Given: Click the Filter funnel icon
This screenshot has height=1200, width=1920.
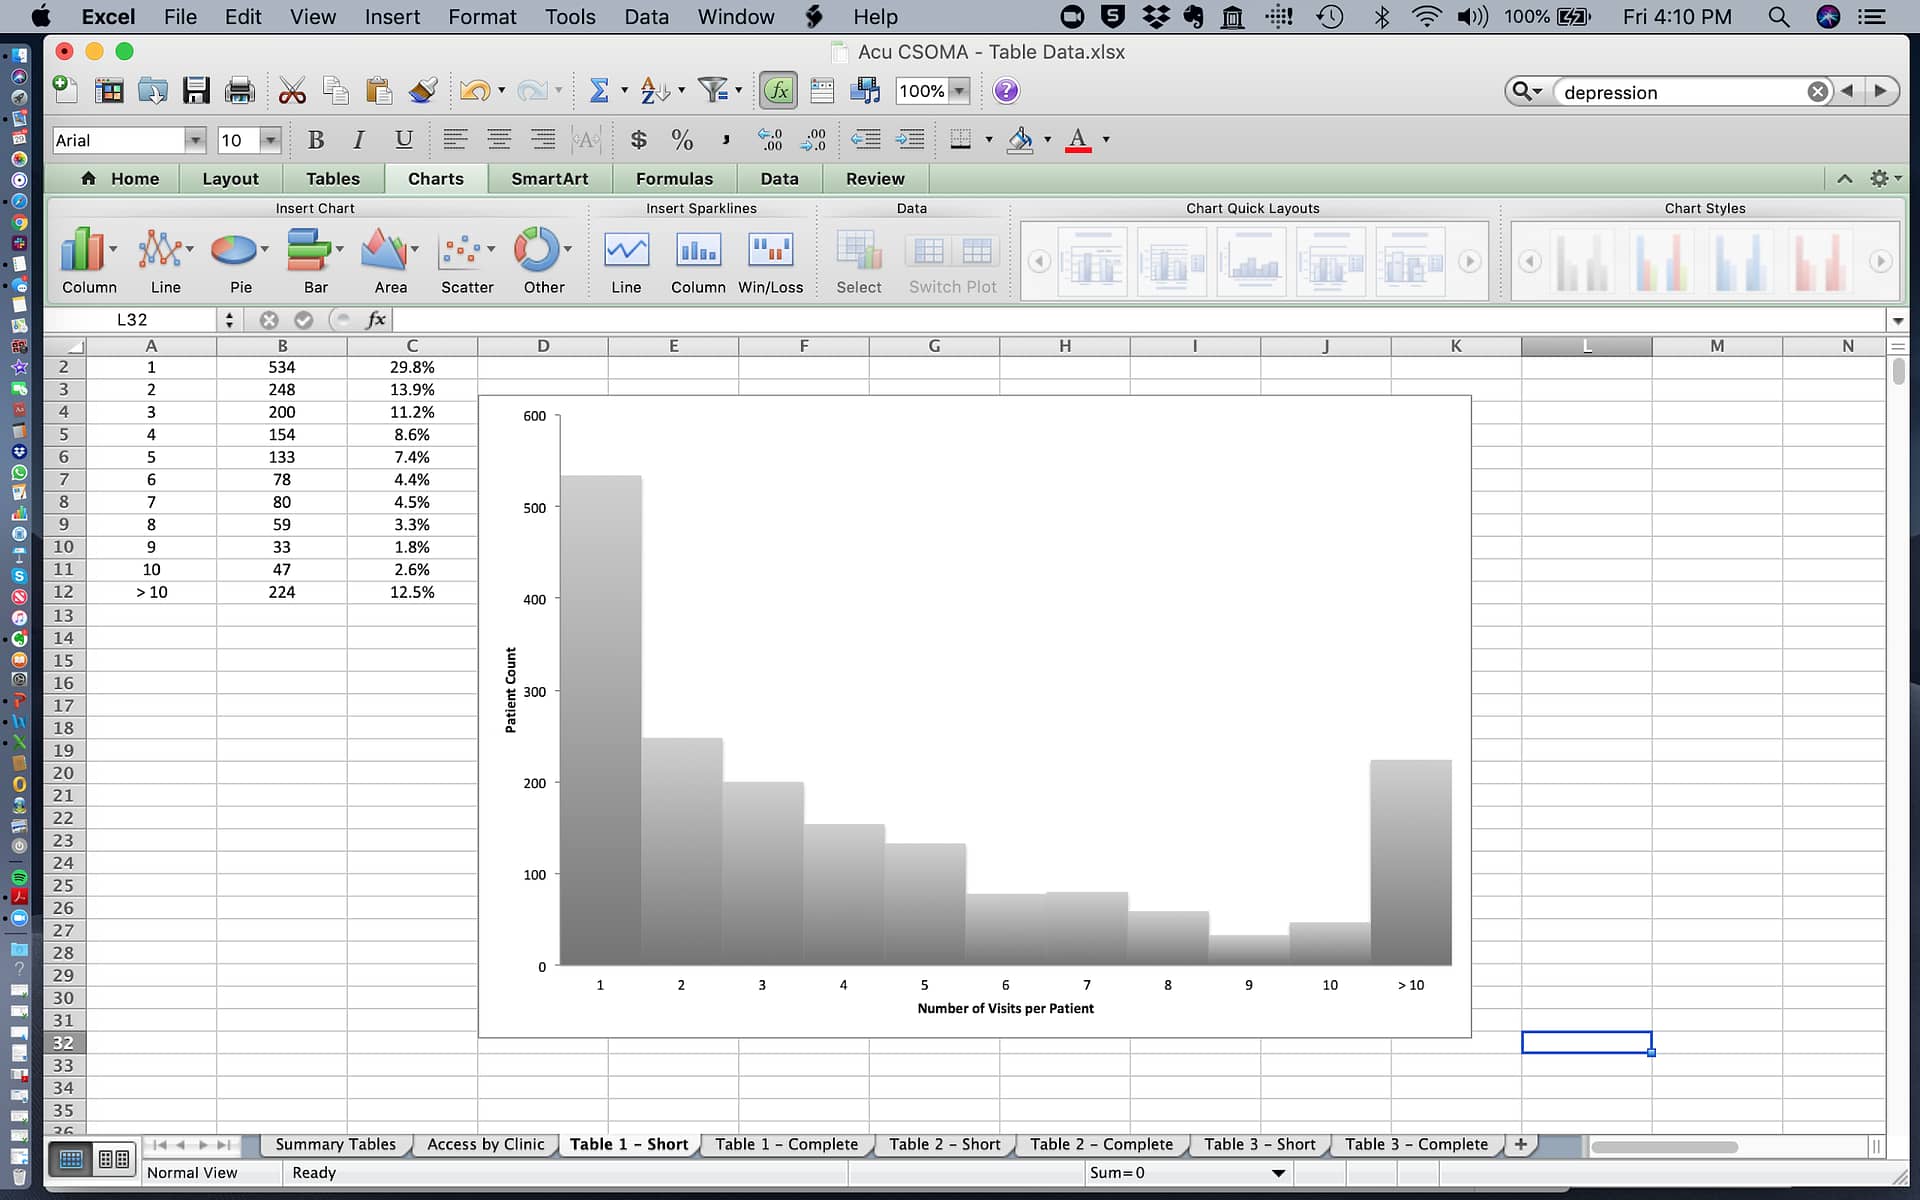Looking at the screenshot, I should tap(713, 91).
